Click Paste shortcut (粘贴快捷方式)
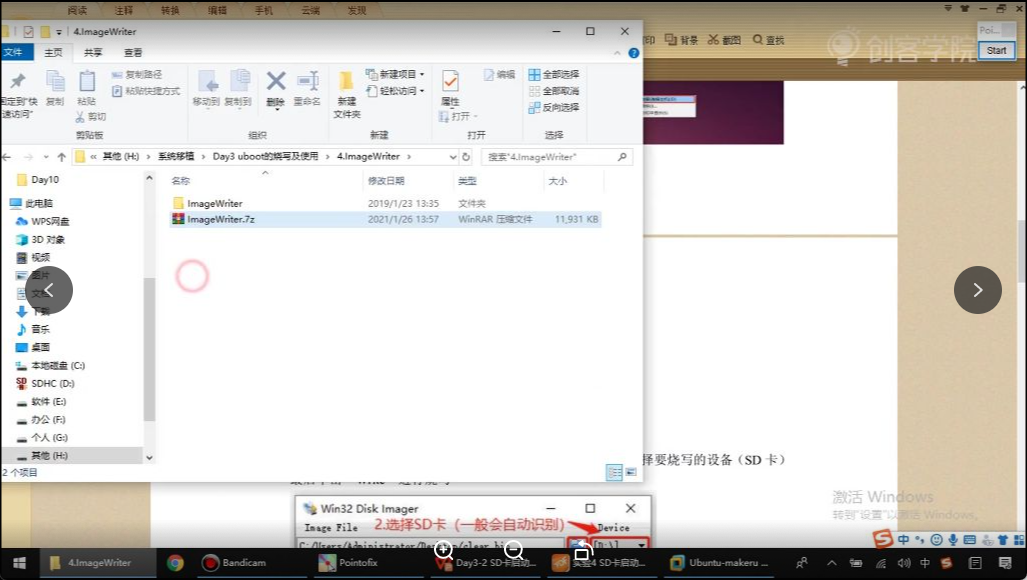 [x=146, y=91]
